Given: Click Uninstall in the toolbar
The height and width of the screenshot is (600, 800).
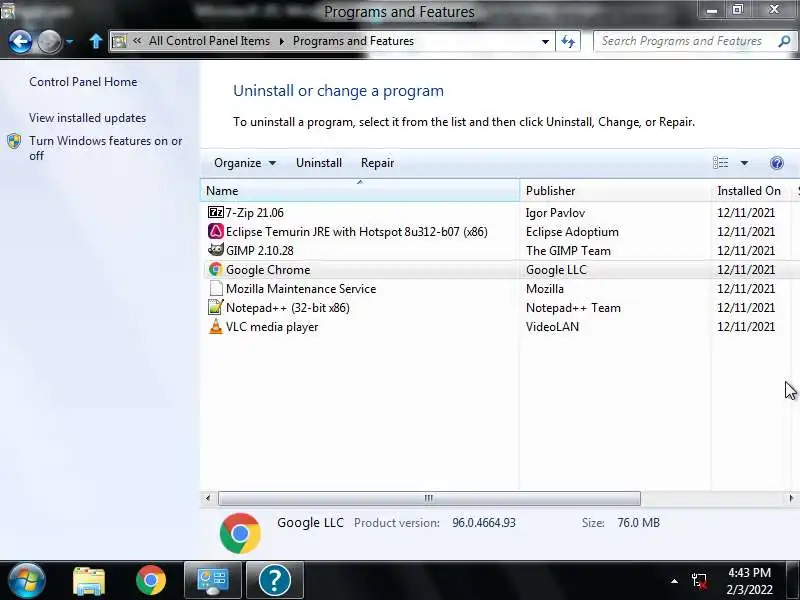Looking at the screenshot, I should point(319,163).
